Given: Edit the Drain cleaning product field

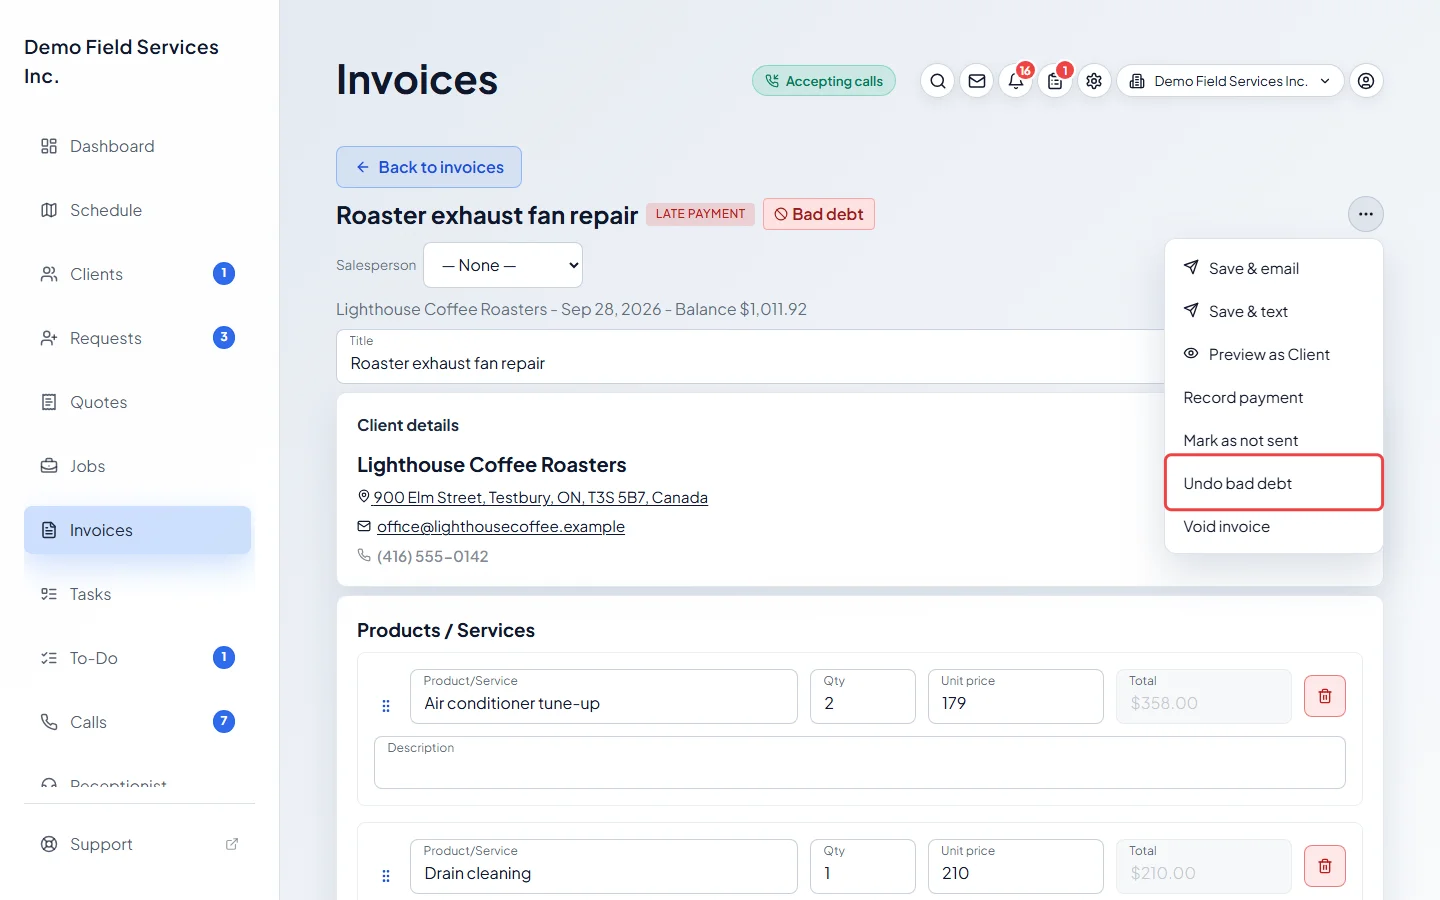Looking at the screenshot, I should 604,866.
